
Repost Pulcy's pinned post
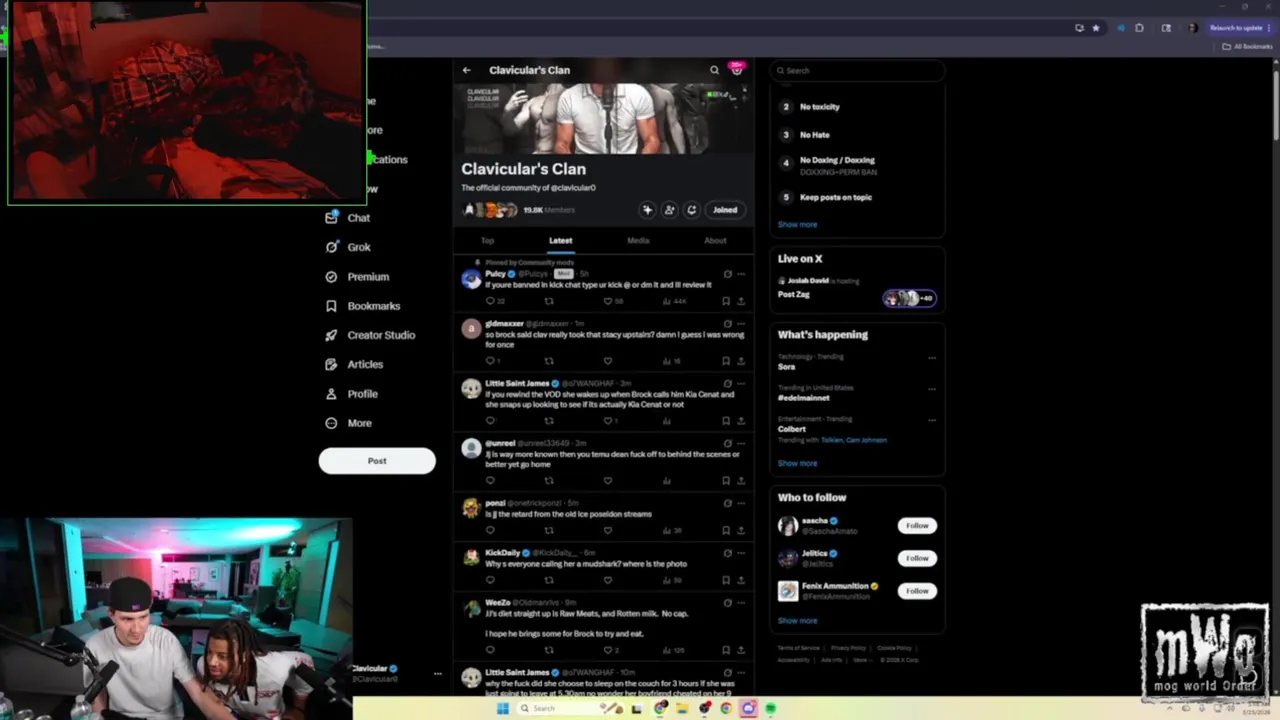548,301
